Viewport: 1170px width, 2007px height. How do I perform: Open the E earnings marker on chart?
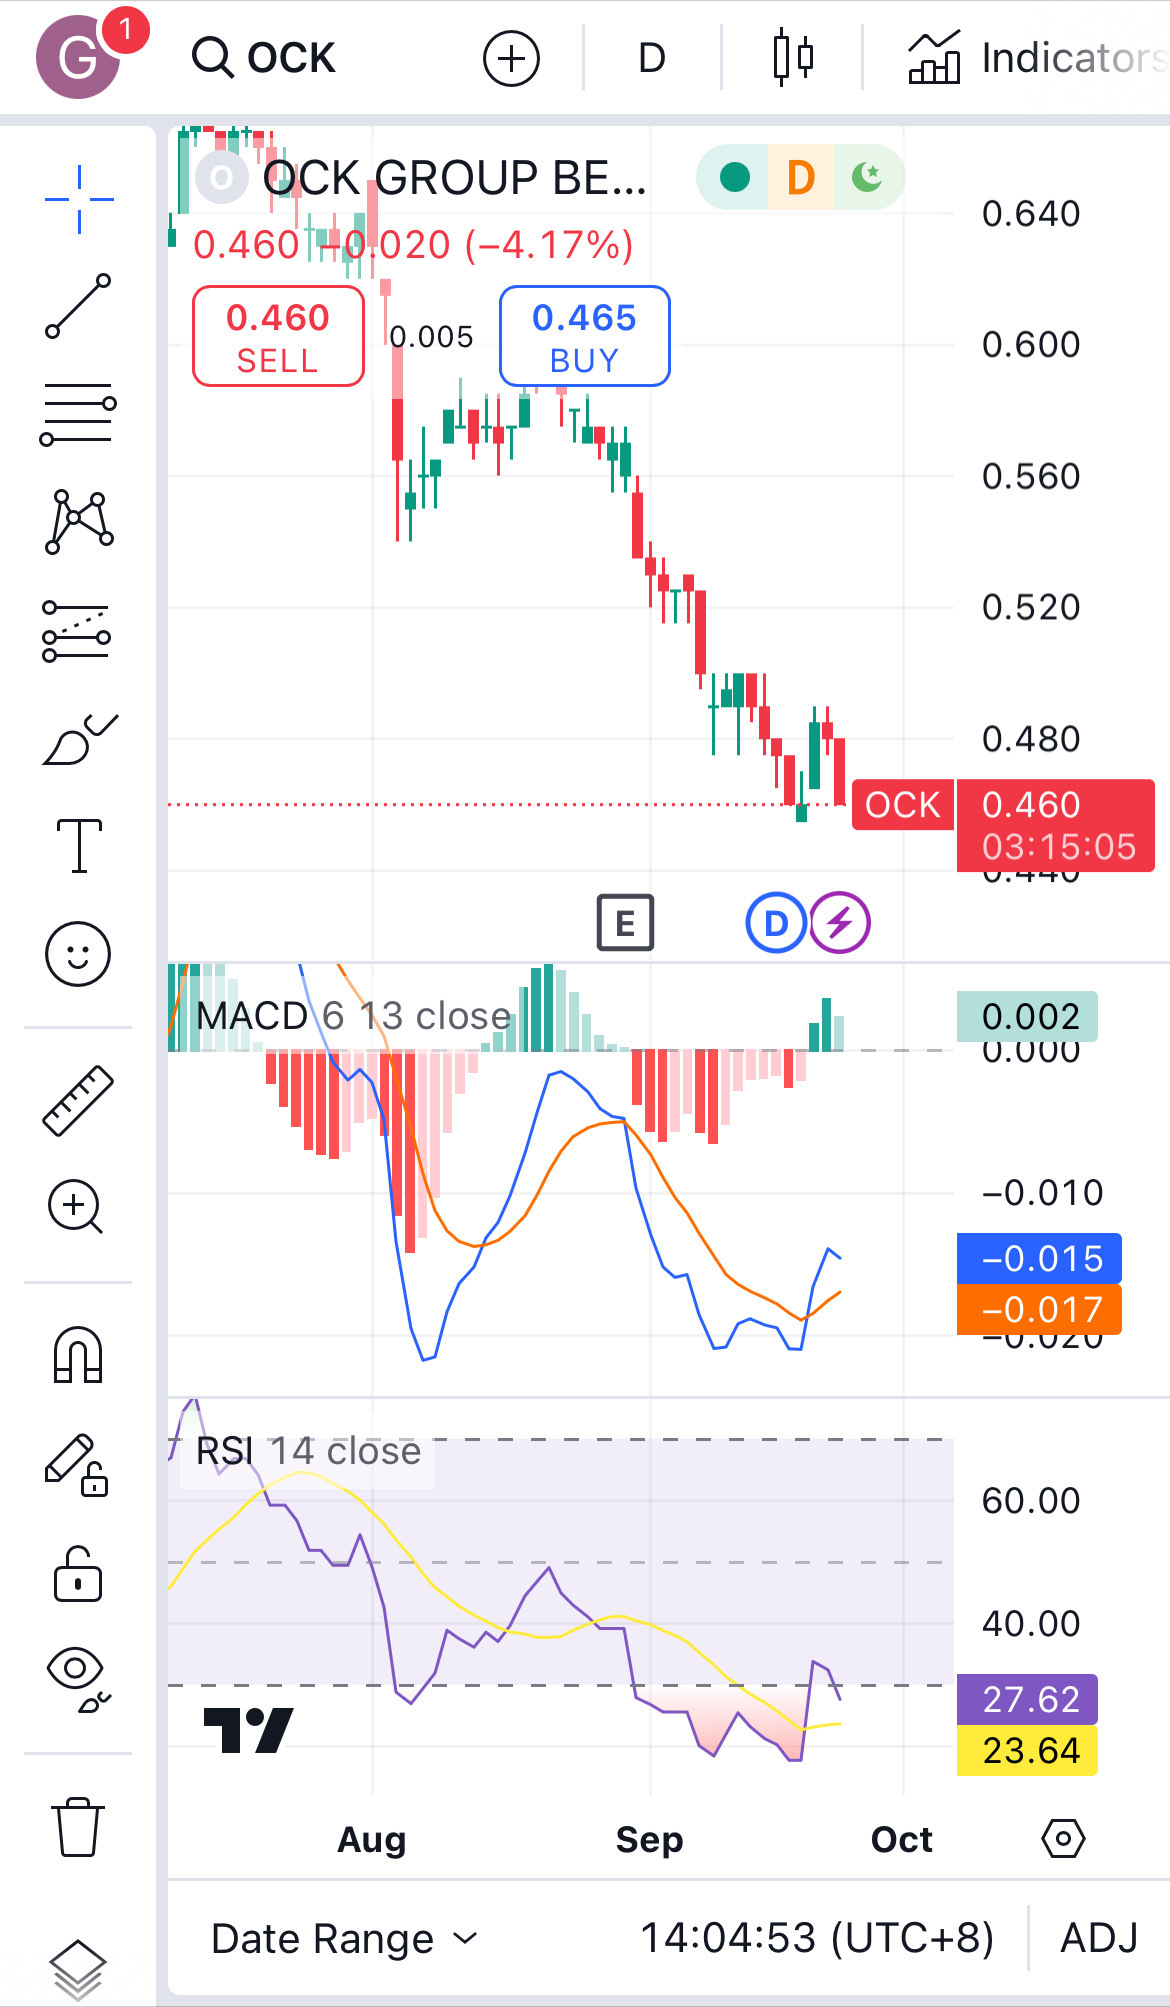[x=625, y=922]
